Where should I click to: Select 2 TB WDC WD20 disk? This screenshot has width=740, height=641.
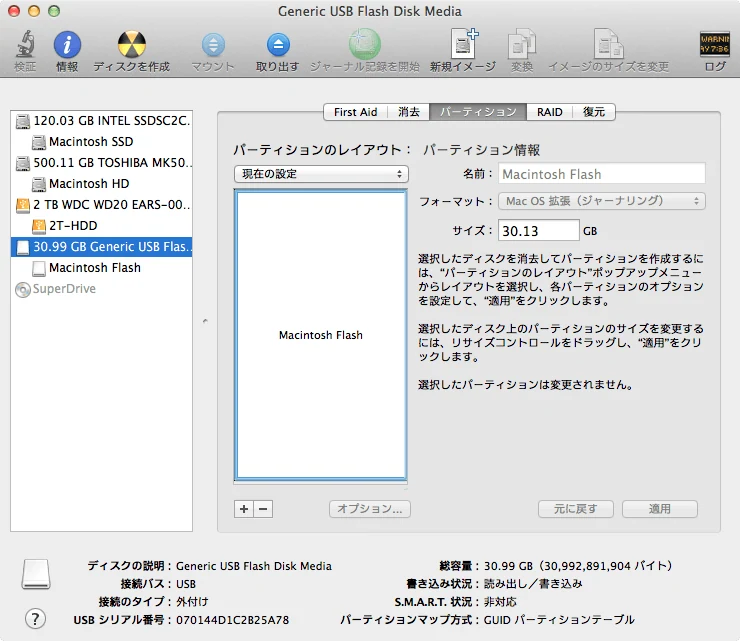pos(101,205)
